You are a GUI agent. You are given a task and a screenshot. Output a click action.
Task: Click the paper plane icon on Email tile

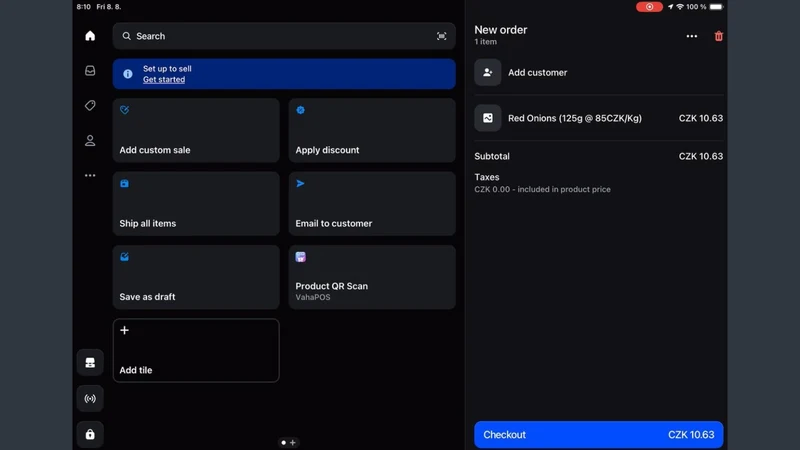point(301,183)
